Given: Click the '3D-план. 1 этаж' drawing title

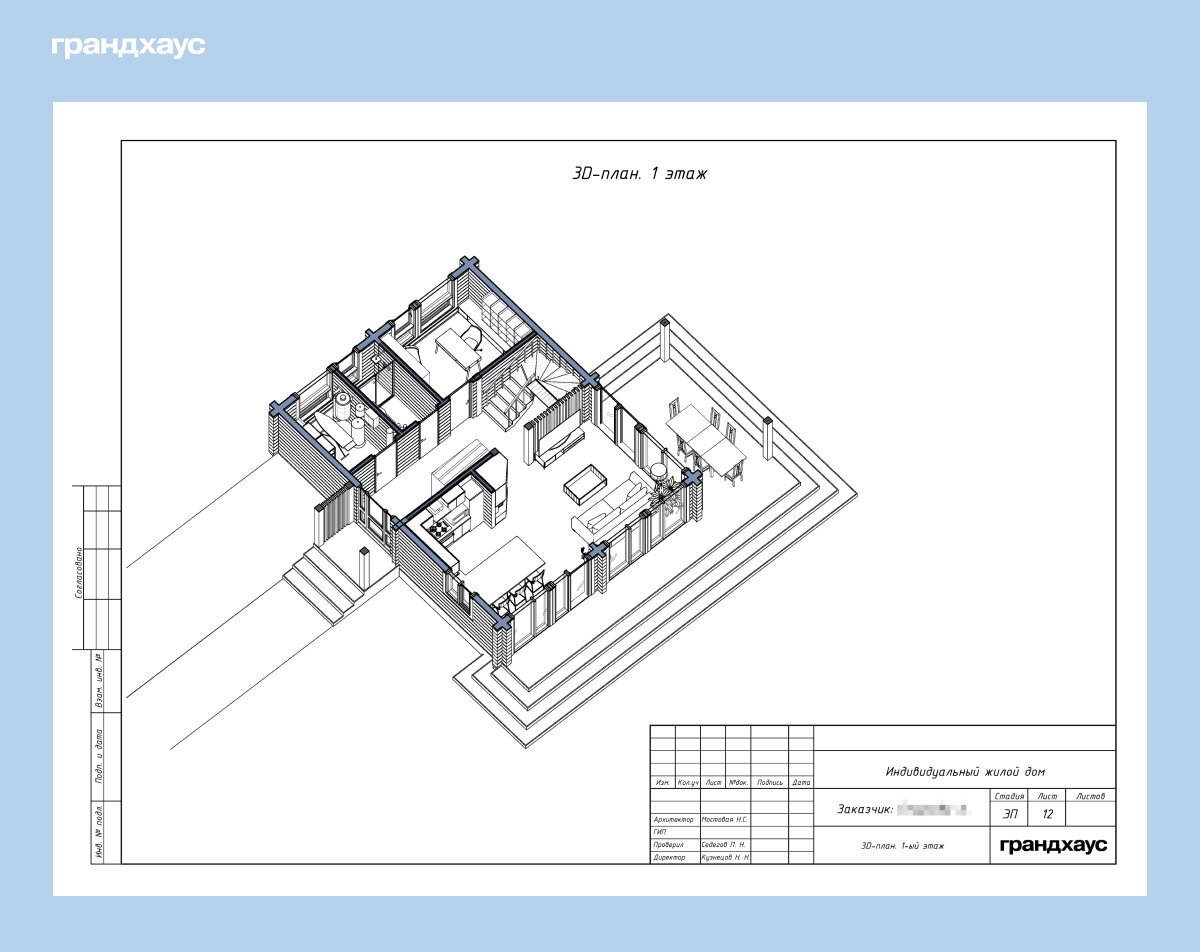Looking at the screenshot, I should pyautogui.click(x=639, y=174).
